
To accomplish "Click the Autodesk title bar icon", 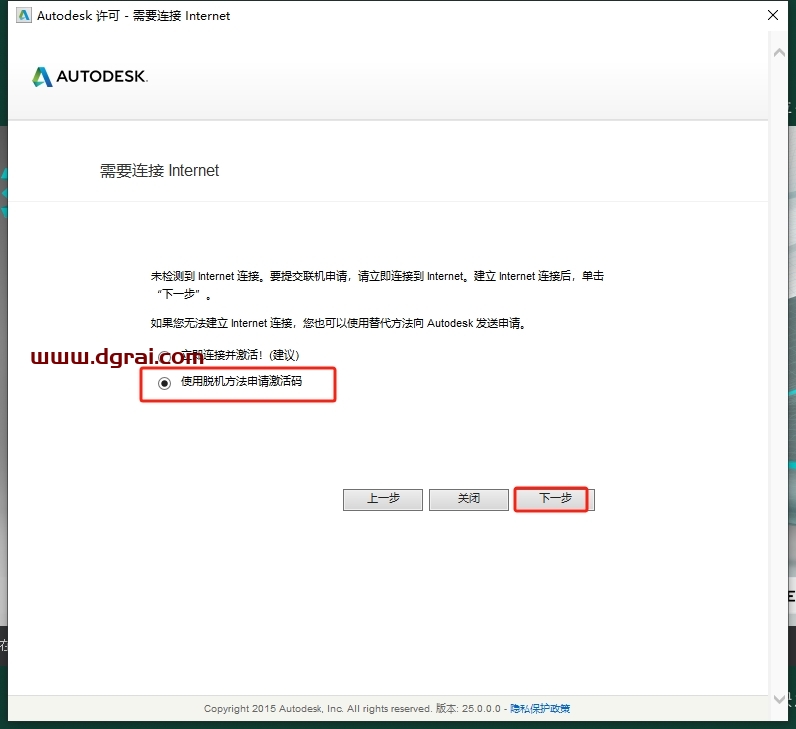I will [x=23, y=15].
